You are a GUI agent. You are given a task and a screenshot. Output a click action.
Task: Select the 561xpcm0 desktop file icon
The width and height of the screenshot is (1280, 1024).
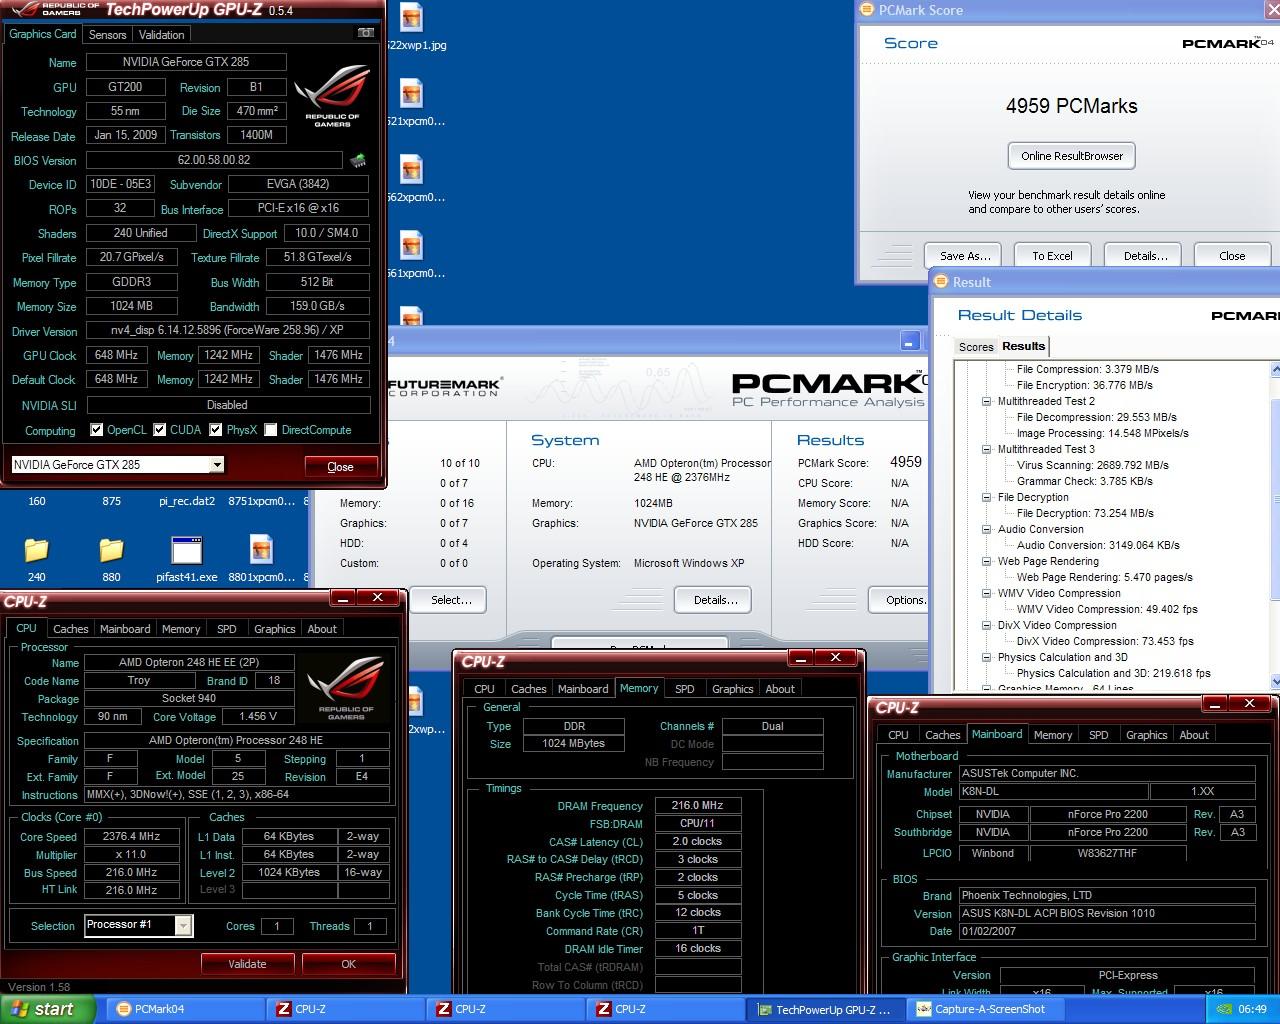click(x=411, y=245)
